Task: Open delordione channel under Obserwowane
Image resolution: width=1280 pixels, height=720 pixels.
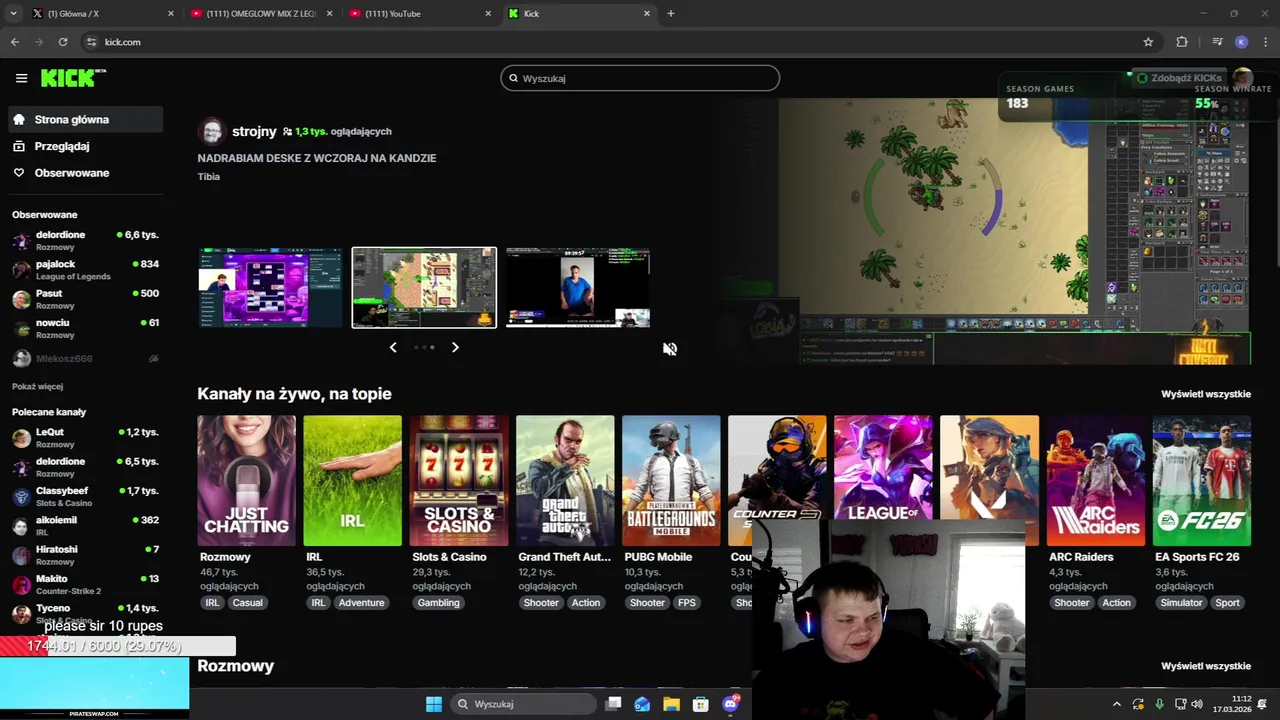Action: click(x=86, y=240)
